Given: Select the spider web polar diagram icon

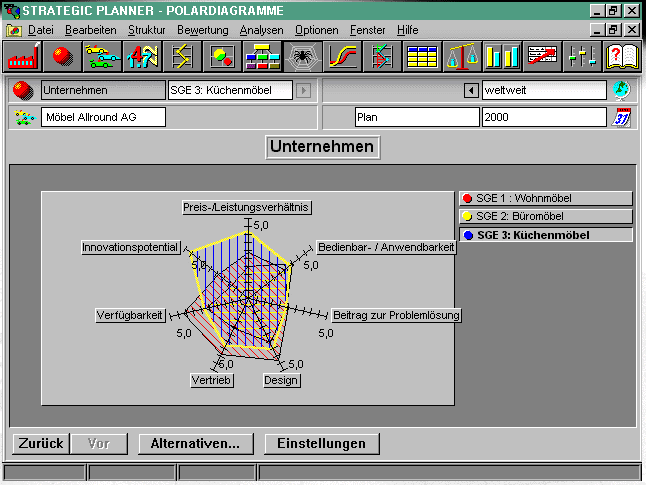Looking at the screenshot, I should [x=303, y=56].
